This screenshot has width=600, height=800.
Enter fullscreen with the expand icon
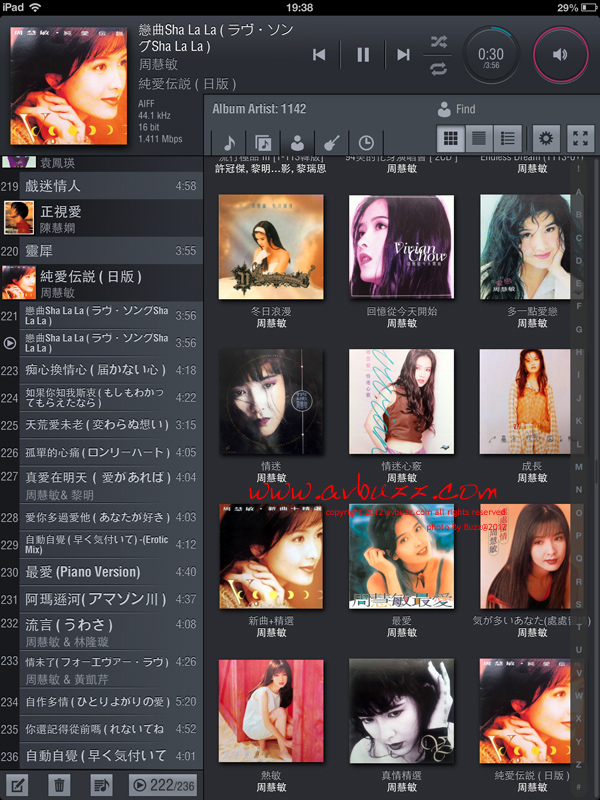tap(579, 139)
